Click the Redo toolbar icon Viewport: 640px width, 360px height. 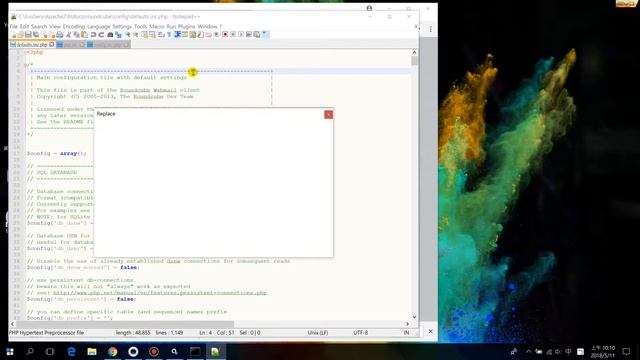[x=101, y=35]
